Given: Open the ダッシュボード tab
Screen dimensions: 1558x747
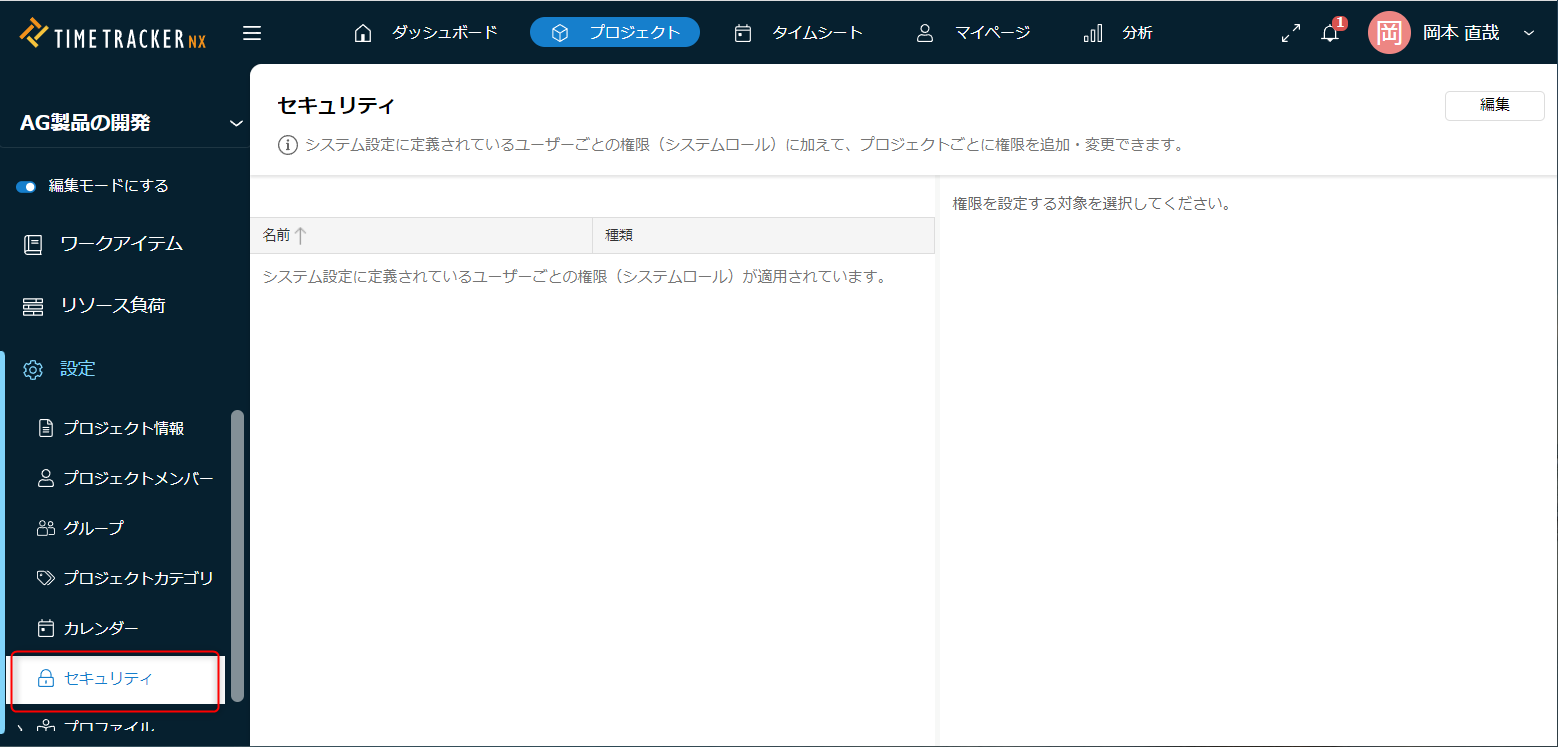Looking at the screenshot, I should pos(426,33).
